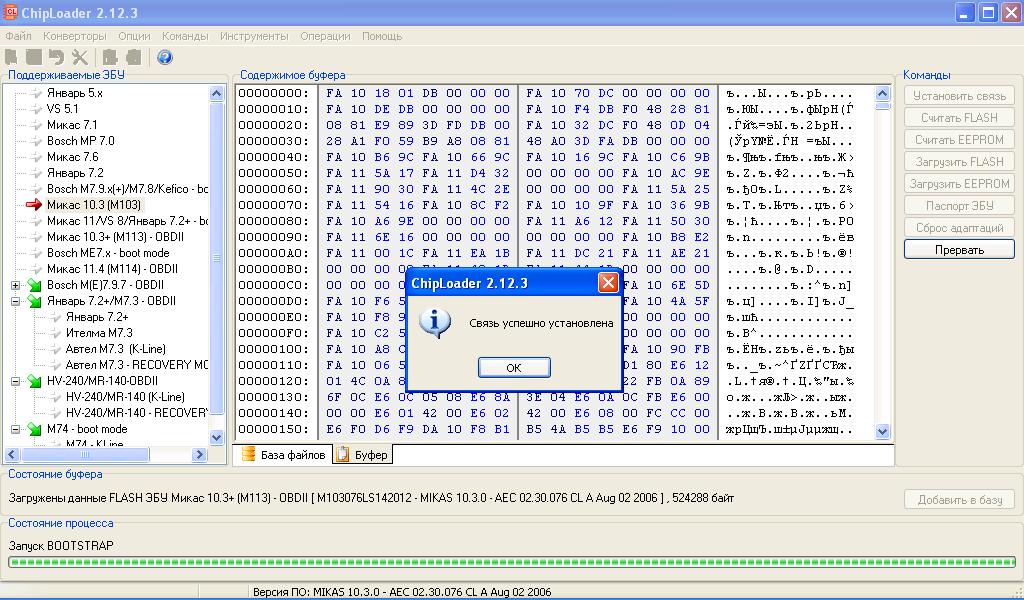This screenshot has height=600, width=1024.
Task: Open help with the blue question mark icon
Action: pyautogui.click(x=165, y=57)
